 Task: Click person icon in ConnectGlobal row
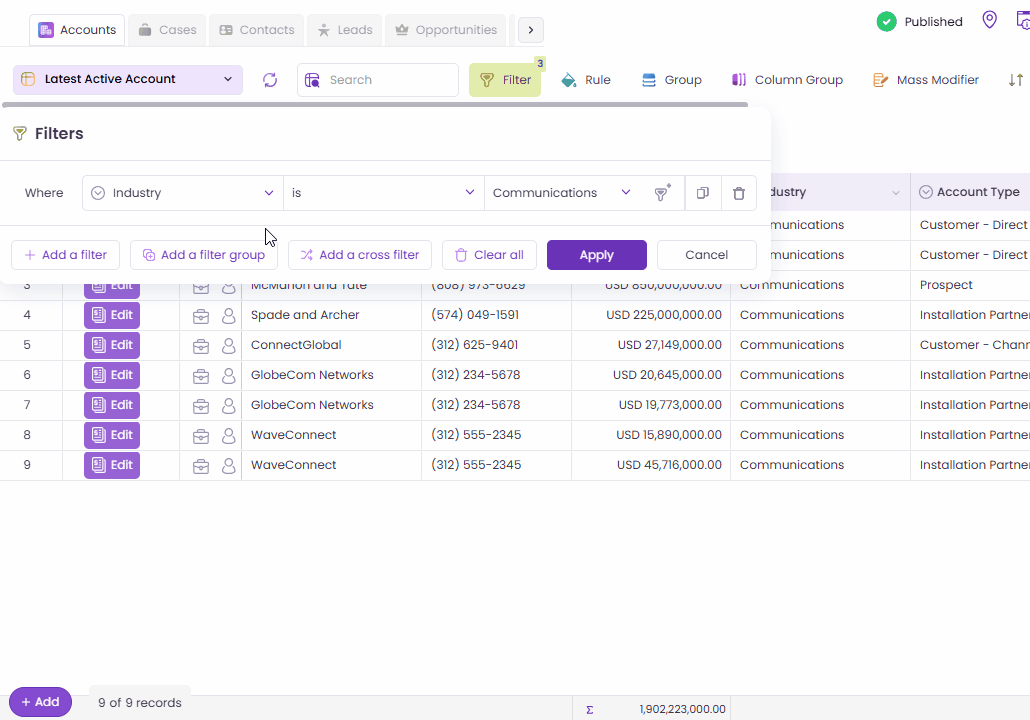coord(229,346)
